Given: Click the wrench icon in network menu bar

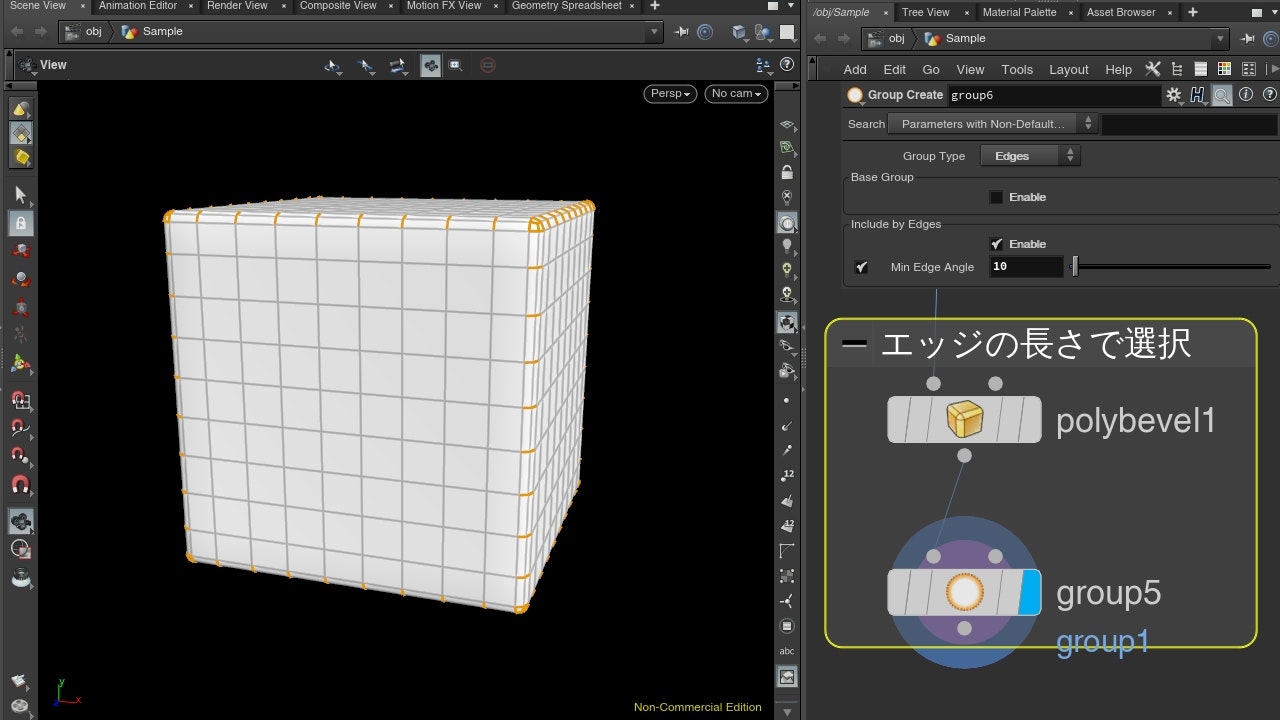Looking at the screenshot, I should [x=1153, y=69].
